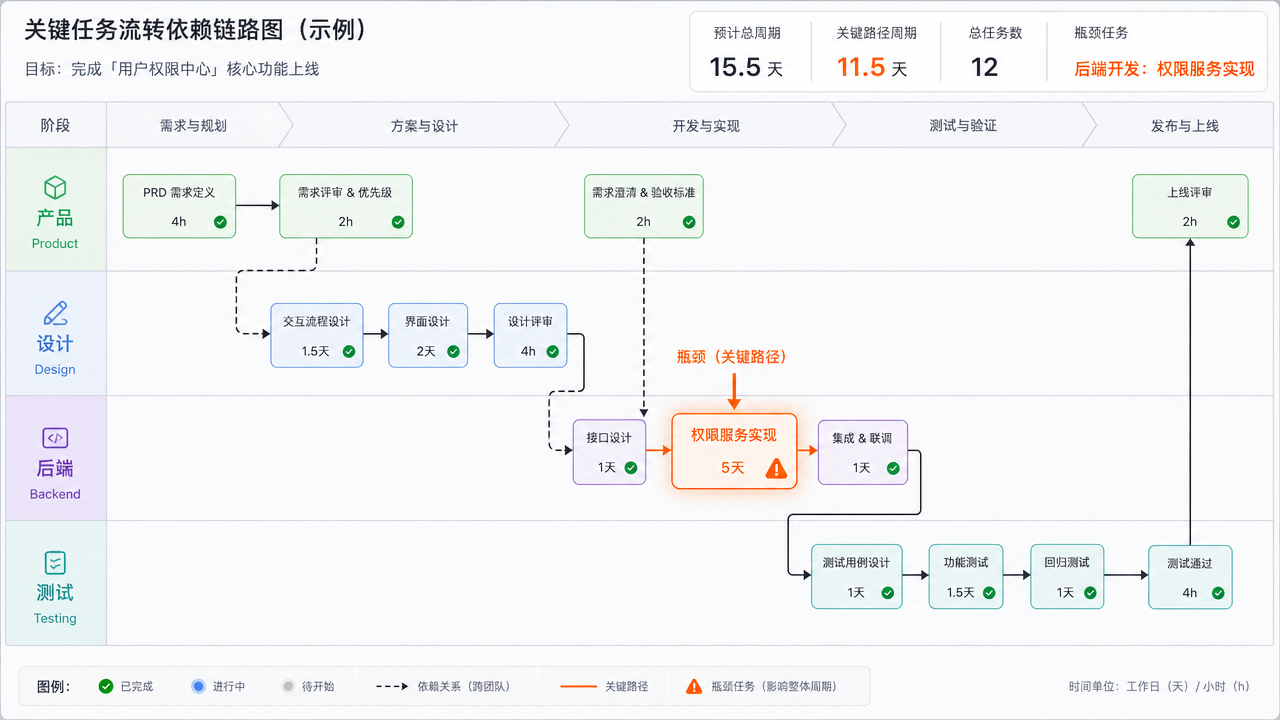
Task: Open the 回归测试 task card
Action: 1067,577
